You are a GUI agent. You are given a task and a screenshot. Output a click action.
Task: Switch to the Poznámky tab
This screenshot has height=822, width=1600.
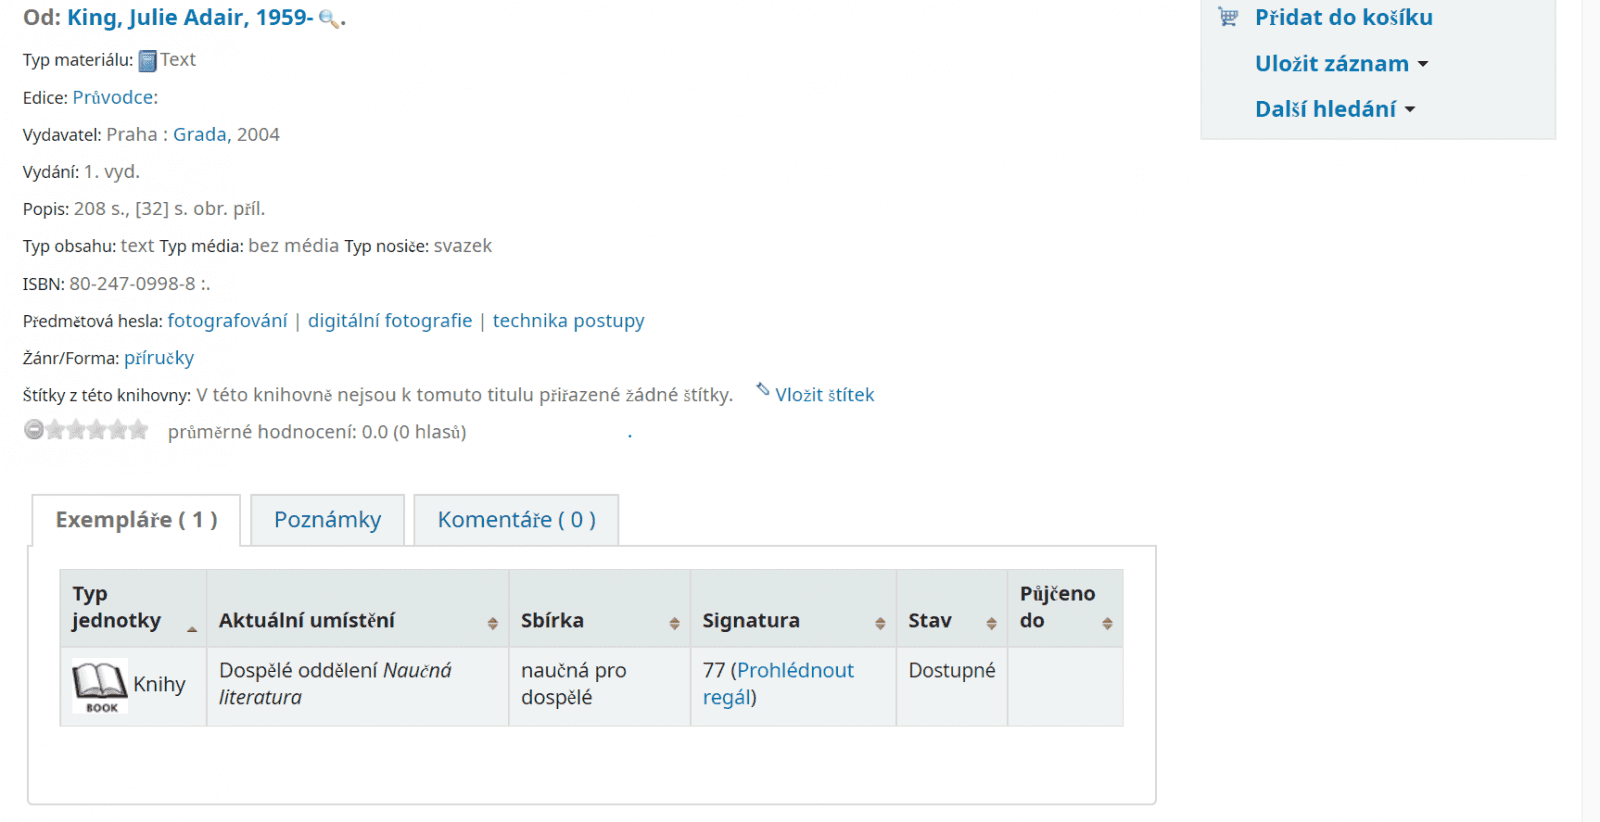[327, 520]
